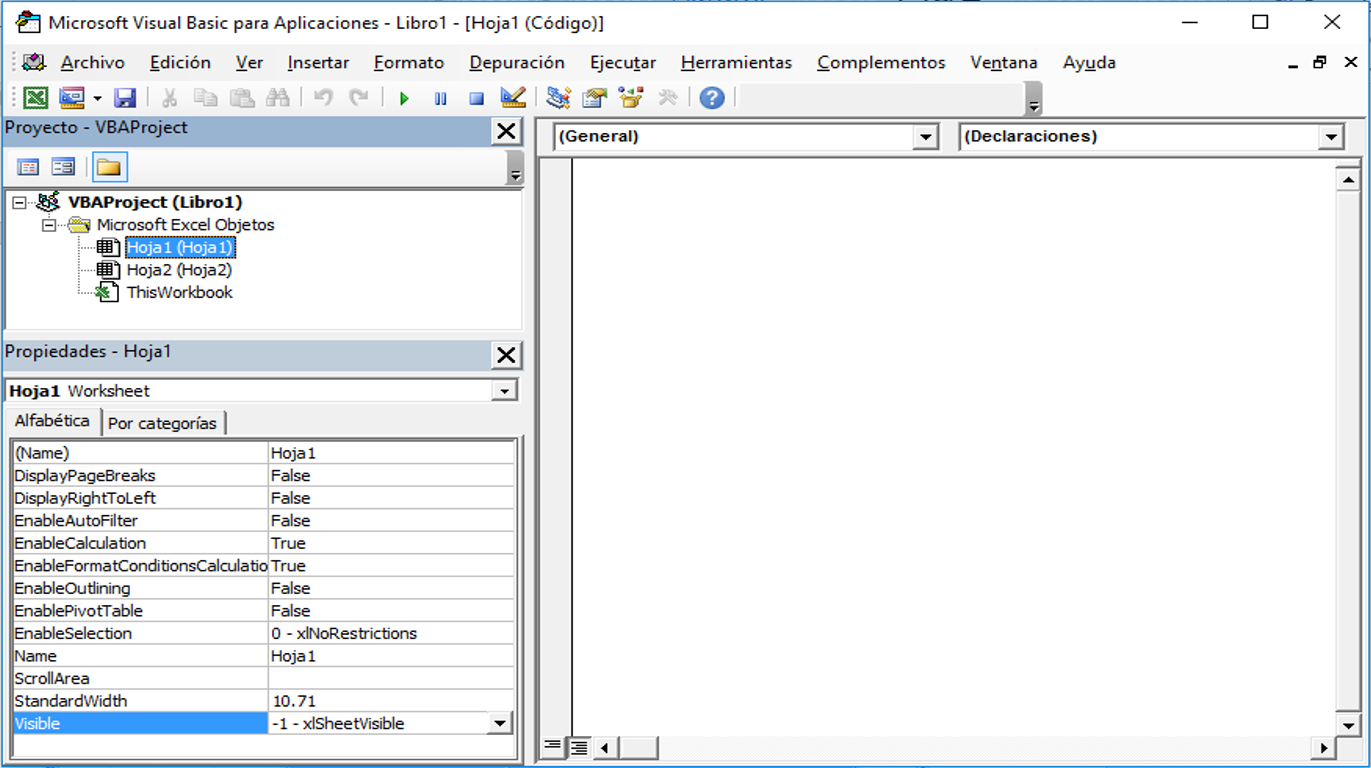Image resolution: width=1371 pixels, height=768 pixels.
Task: Select VBAProject (Libro1) root node
Action: (155, 202)
